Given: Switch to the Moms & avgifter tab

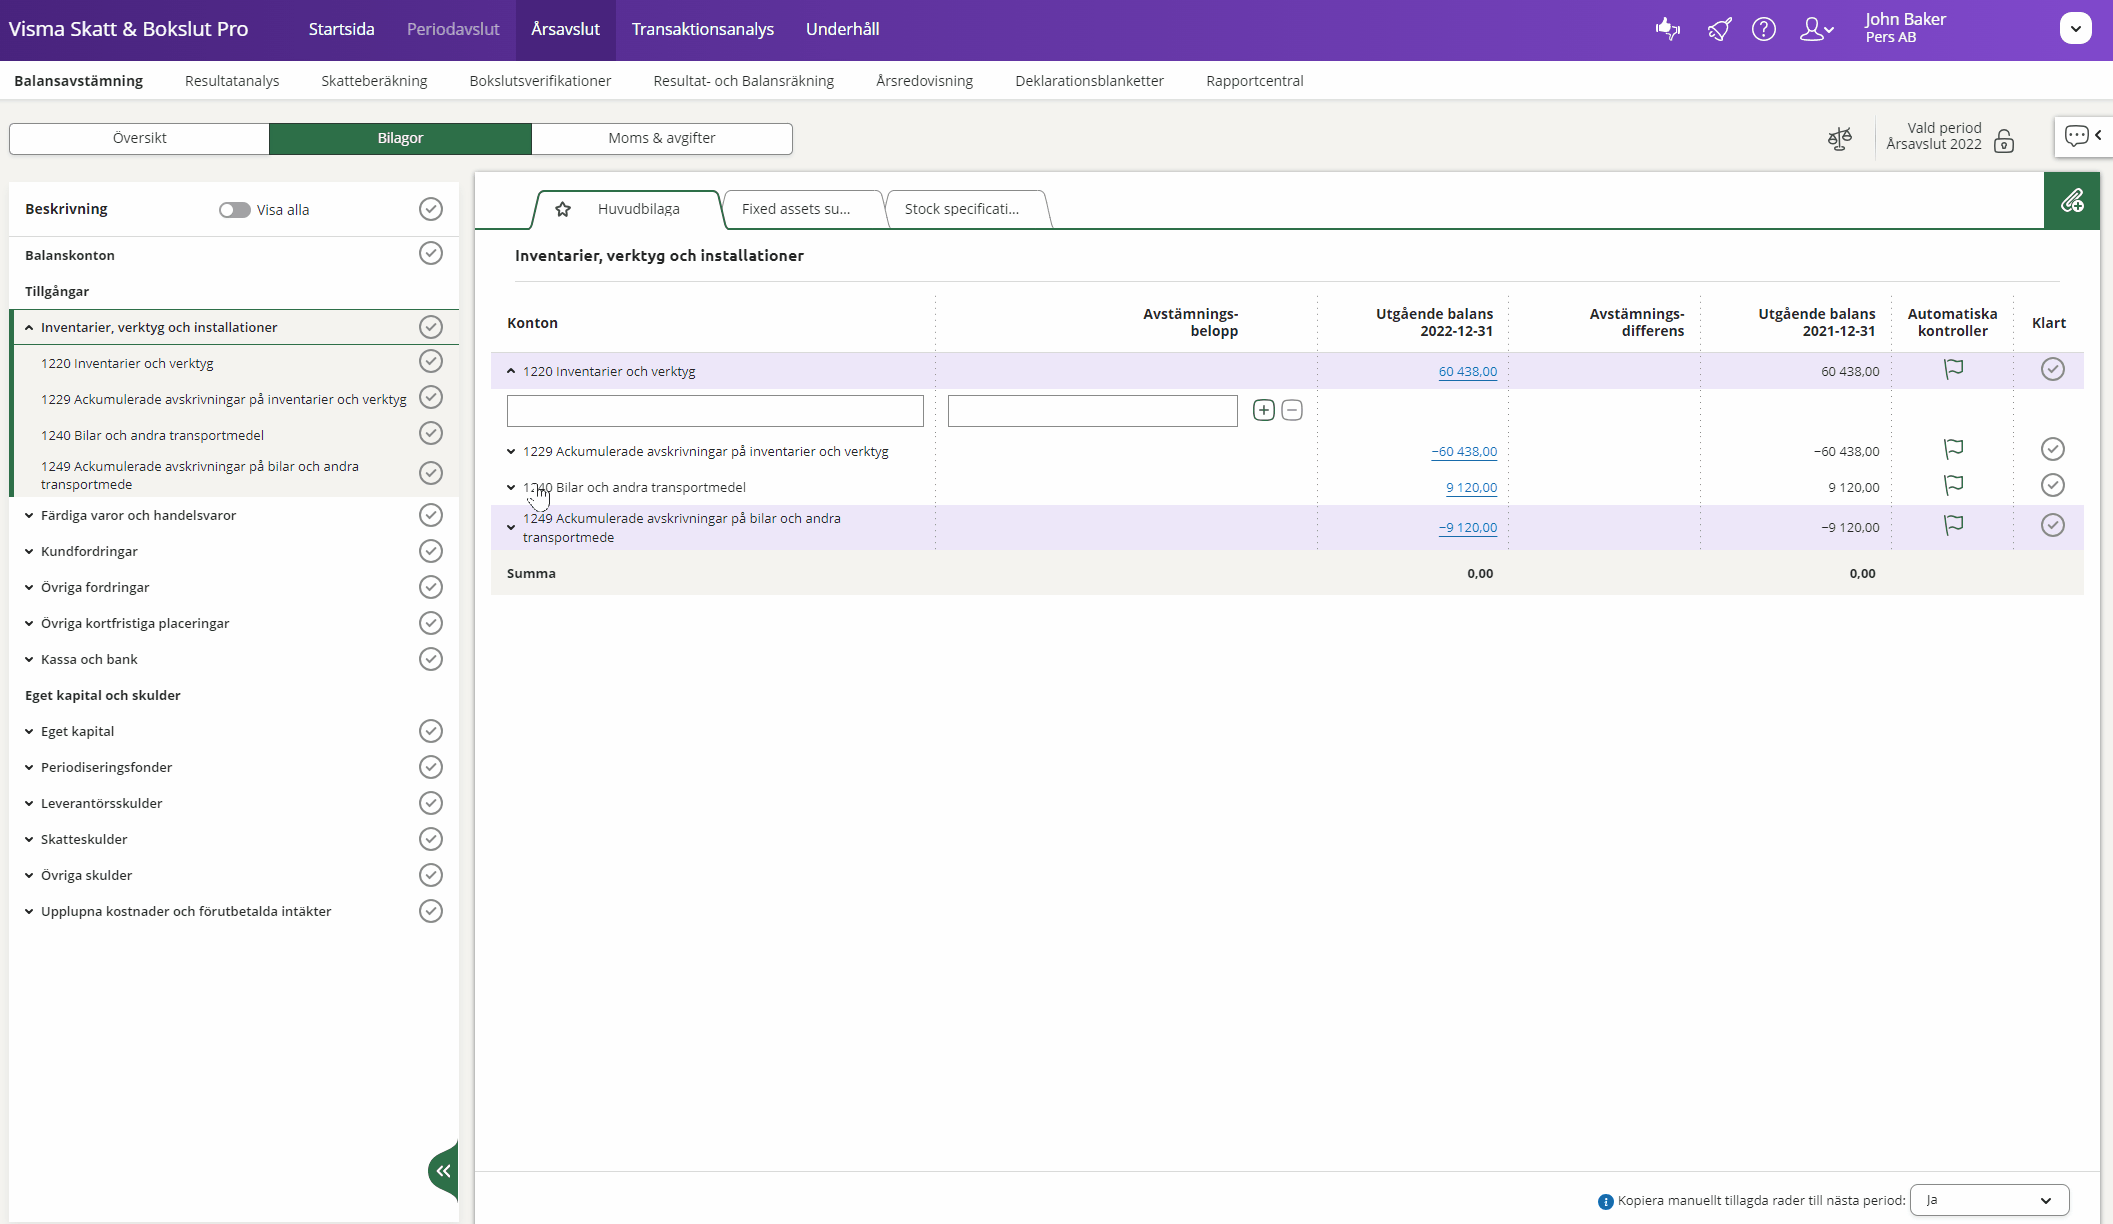Looking at the screenshot, I should pyautogui.click(x=661, y=138).
